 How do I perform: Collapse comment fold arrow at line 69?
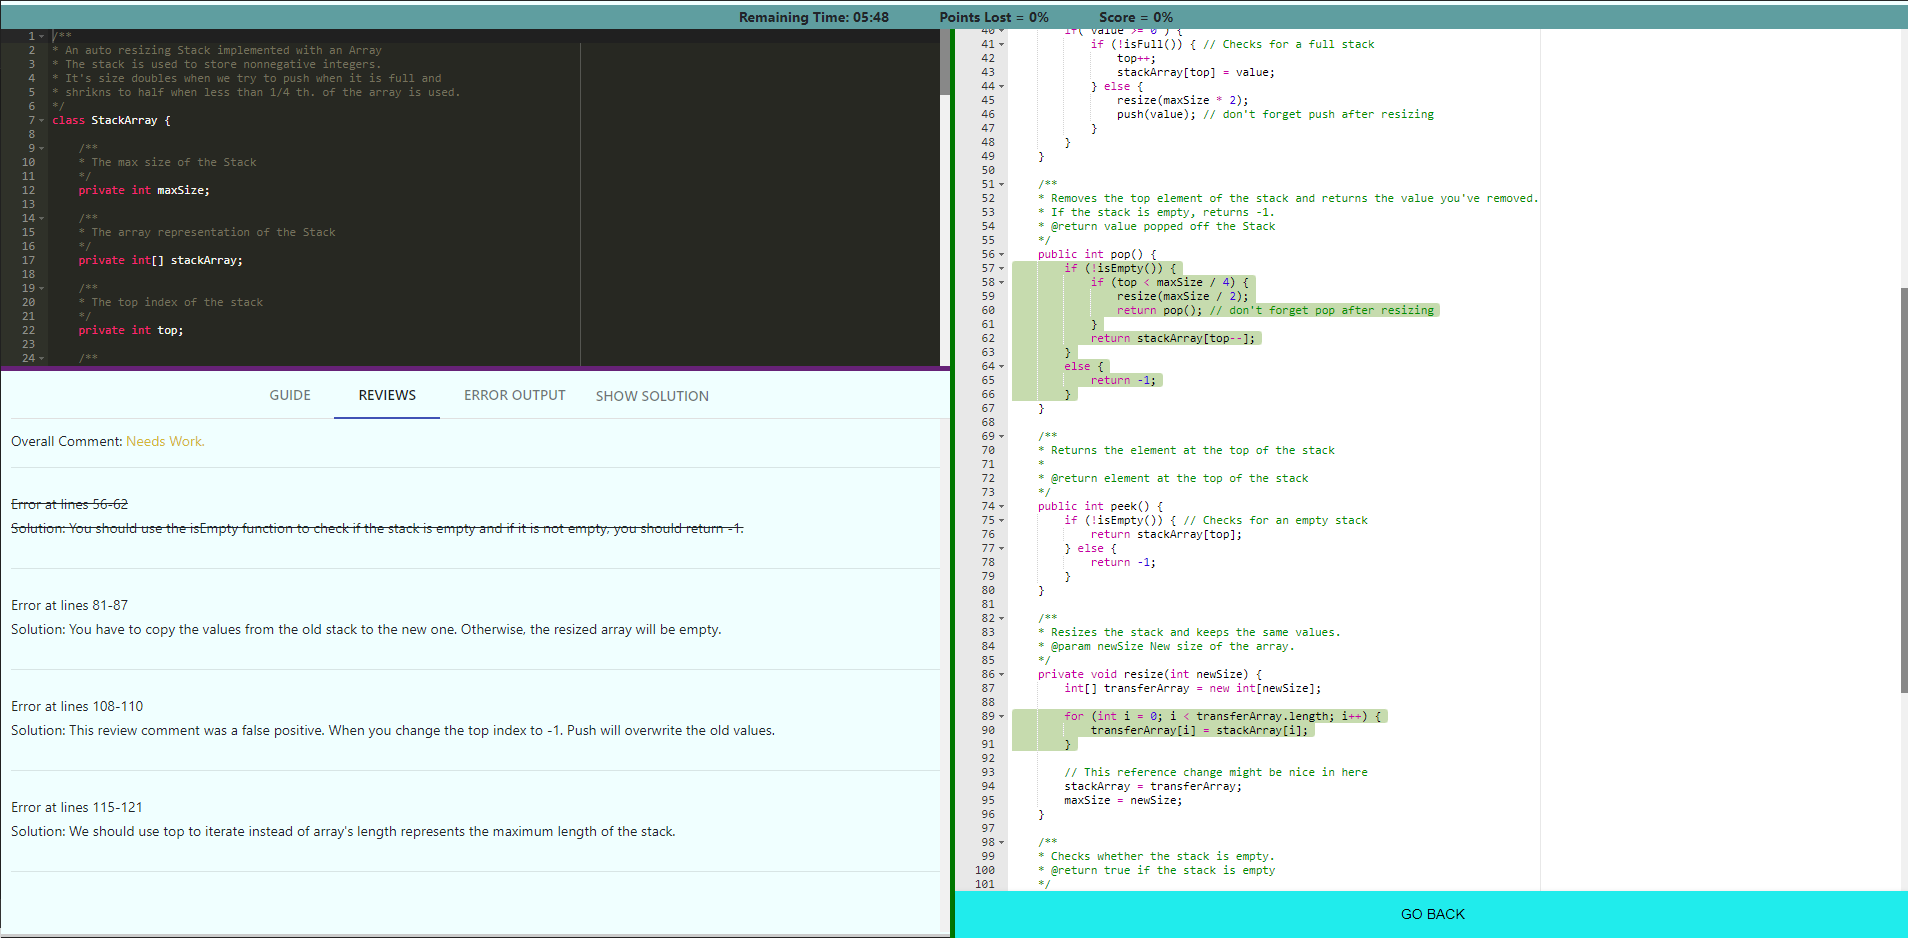coord(1001,436)
